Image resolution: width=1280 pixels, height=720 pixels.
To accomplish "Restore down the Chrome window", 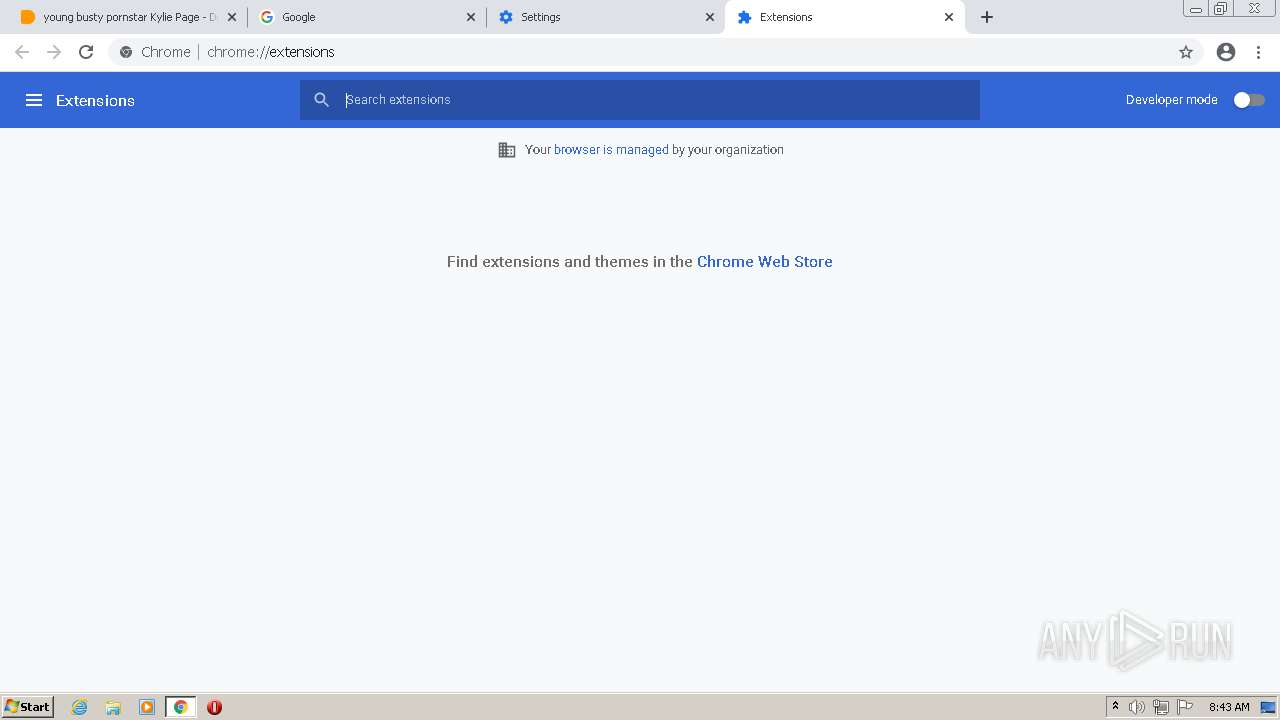I will click(x=1221, y=8).
